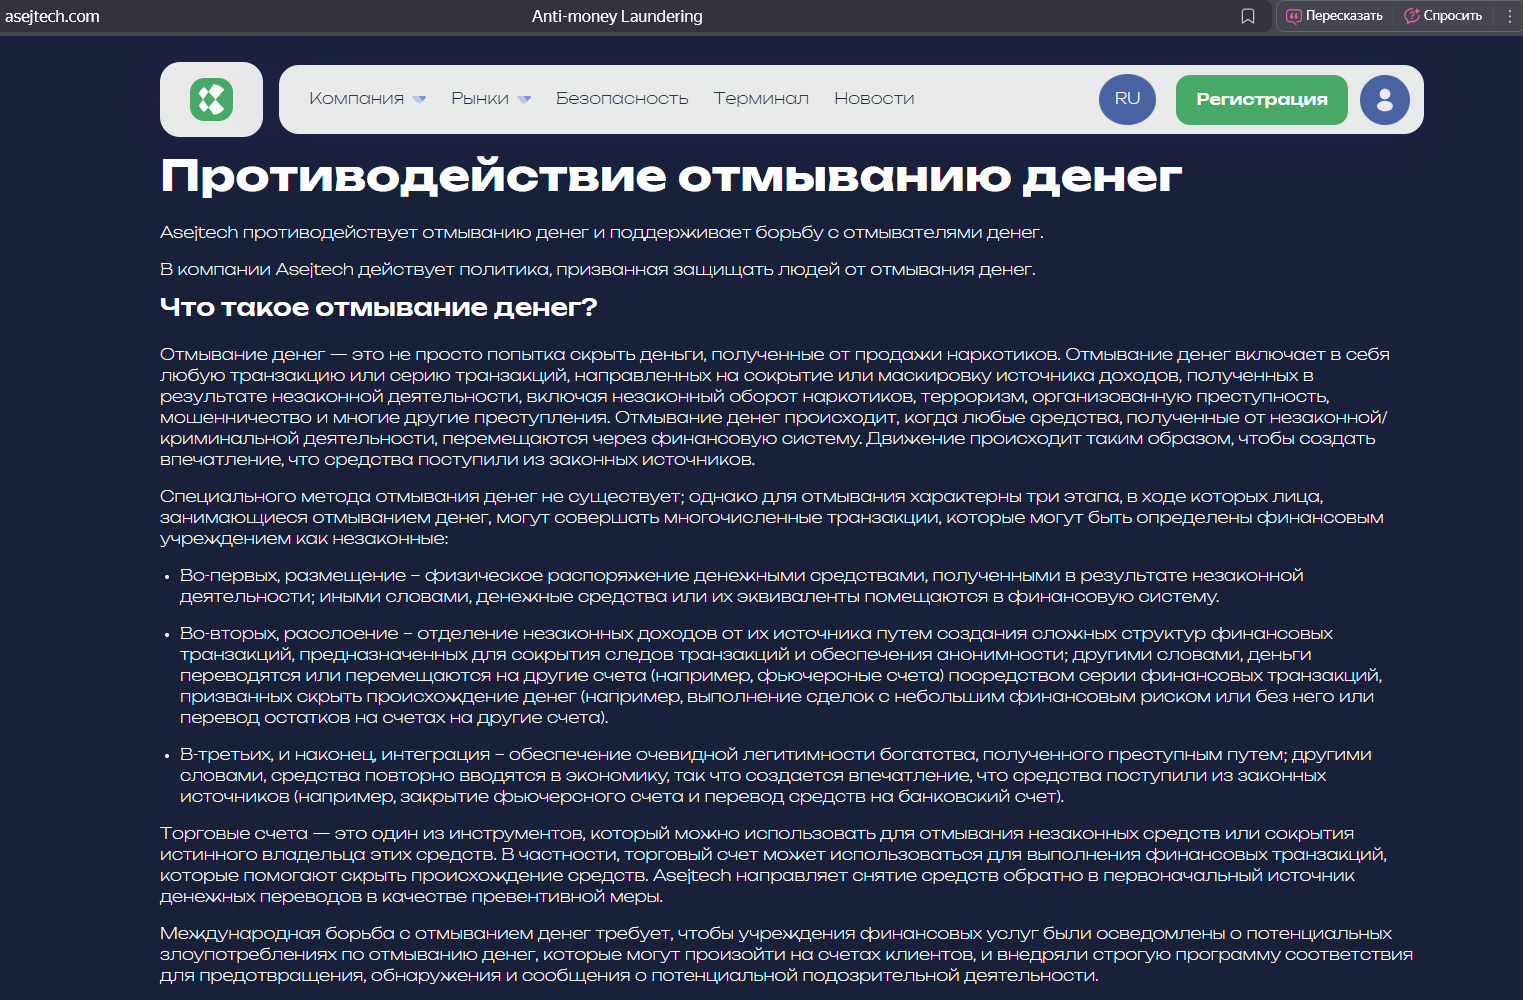Open the Терминал section

pos(760,98)
